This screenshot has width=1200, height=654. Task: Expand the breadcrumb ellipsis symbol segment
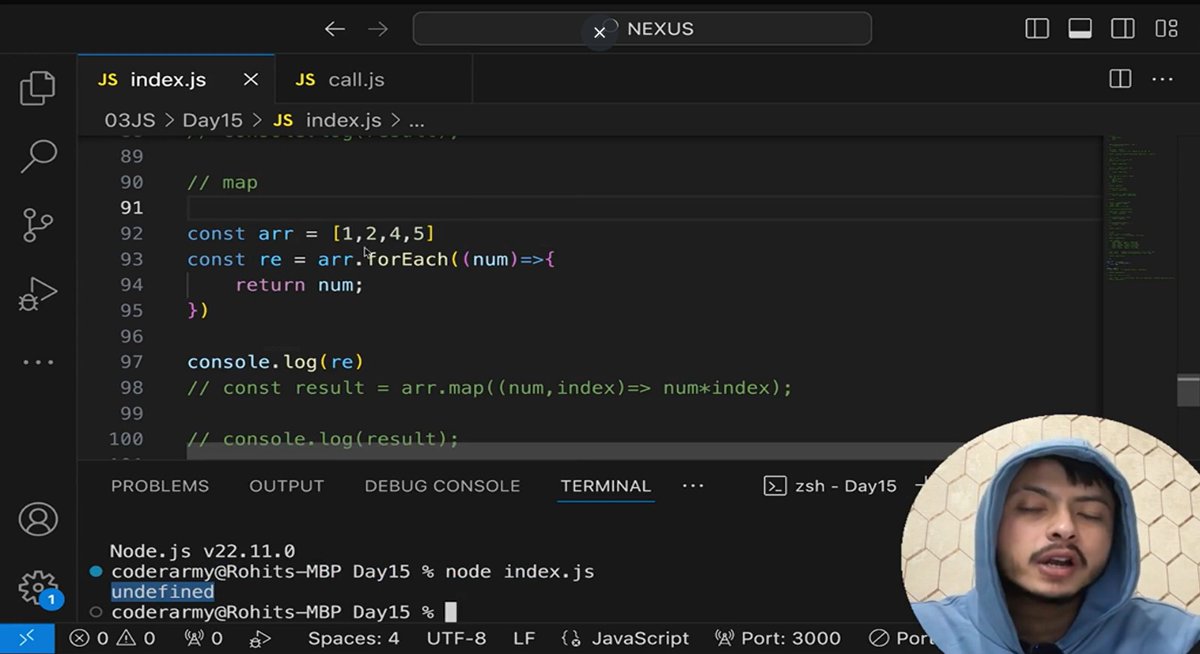pos(416,121)
